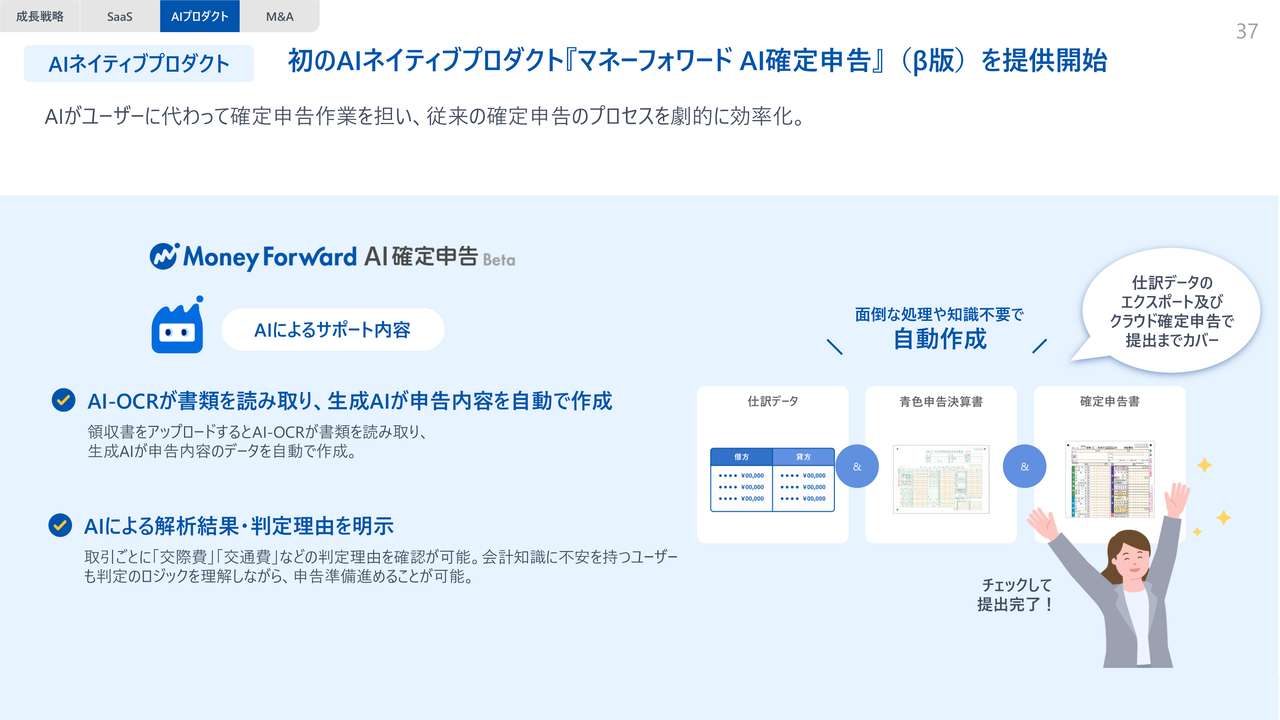Click the 借方 column header in table
The width and height of the screenshot is (1280, 720).
click(x=741, y=457)
